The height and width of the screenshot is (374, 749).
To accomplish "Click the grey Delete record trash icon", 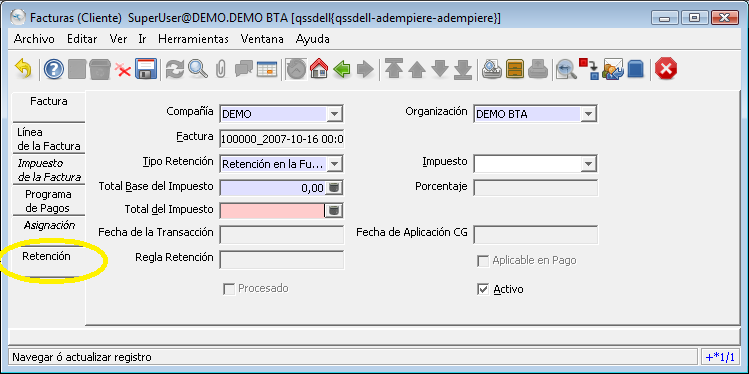I will [x=99, y=70].
